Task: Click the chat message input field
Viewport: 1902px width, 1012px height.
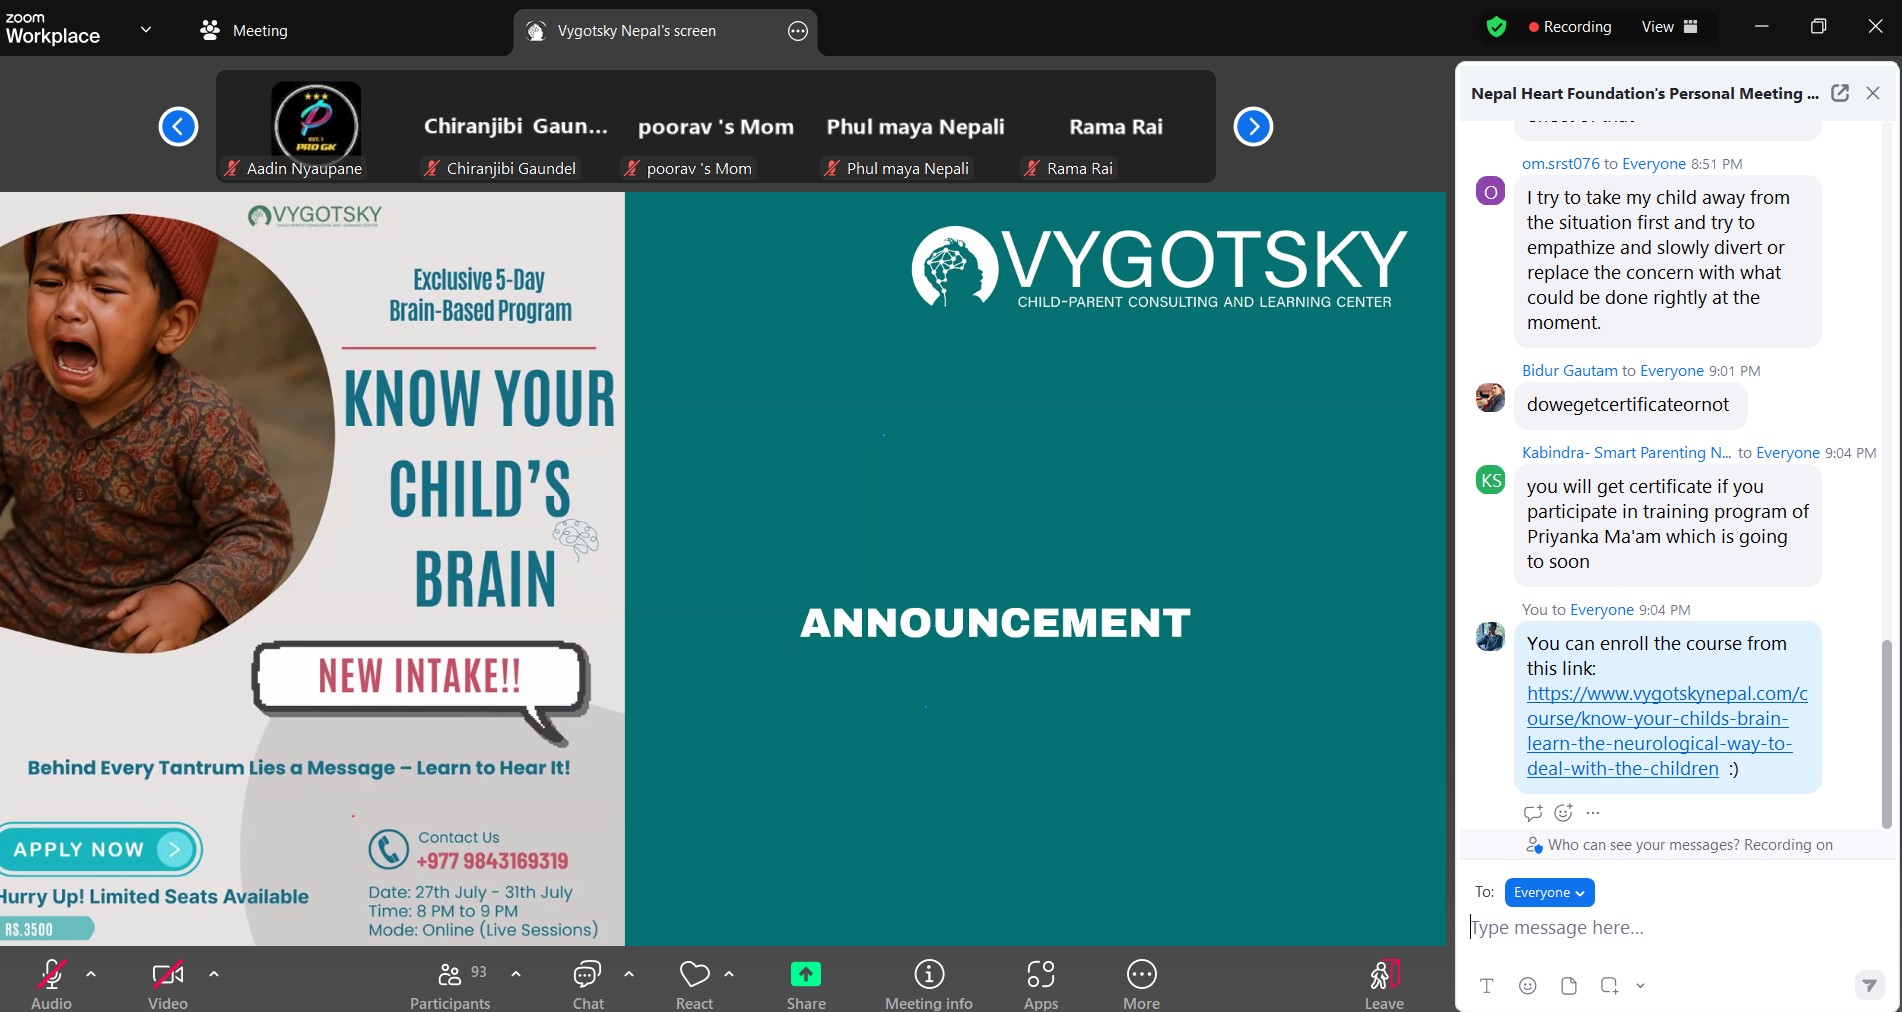Action: point(1660,928)
